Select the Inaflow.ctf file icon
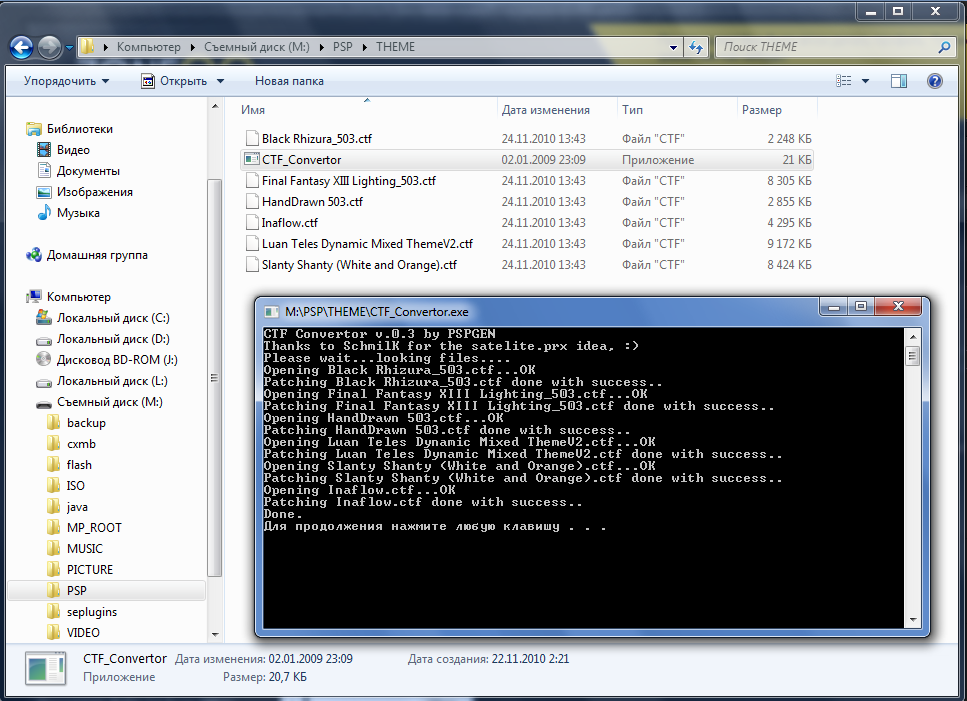 coord(252,222)
